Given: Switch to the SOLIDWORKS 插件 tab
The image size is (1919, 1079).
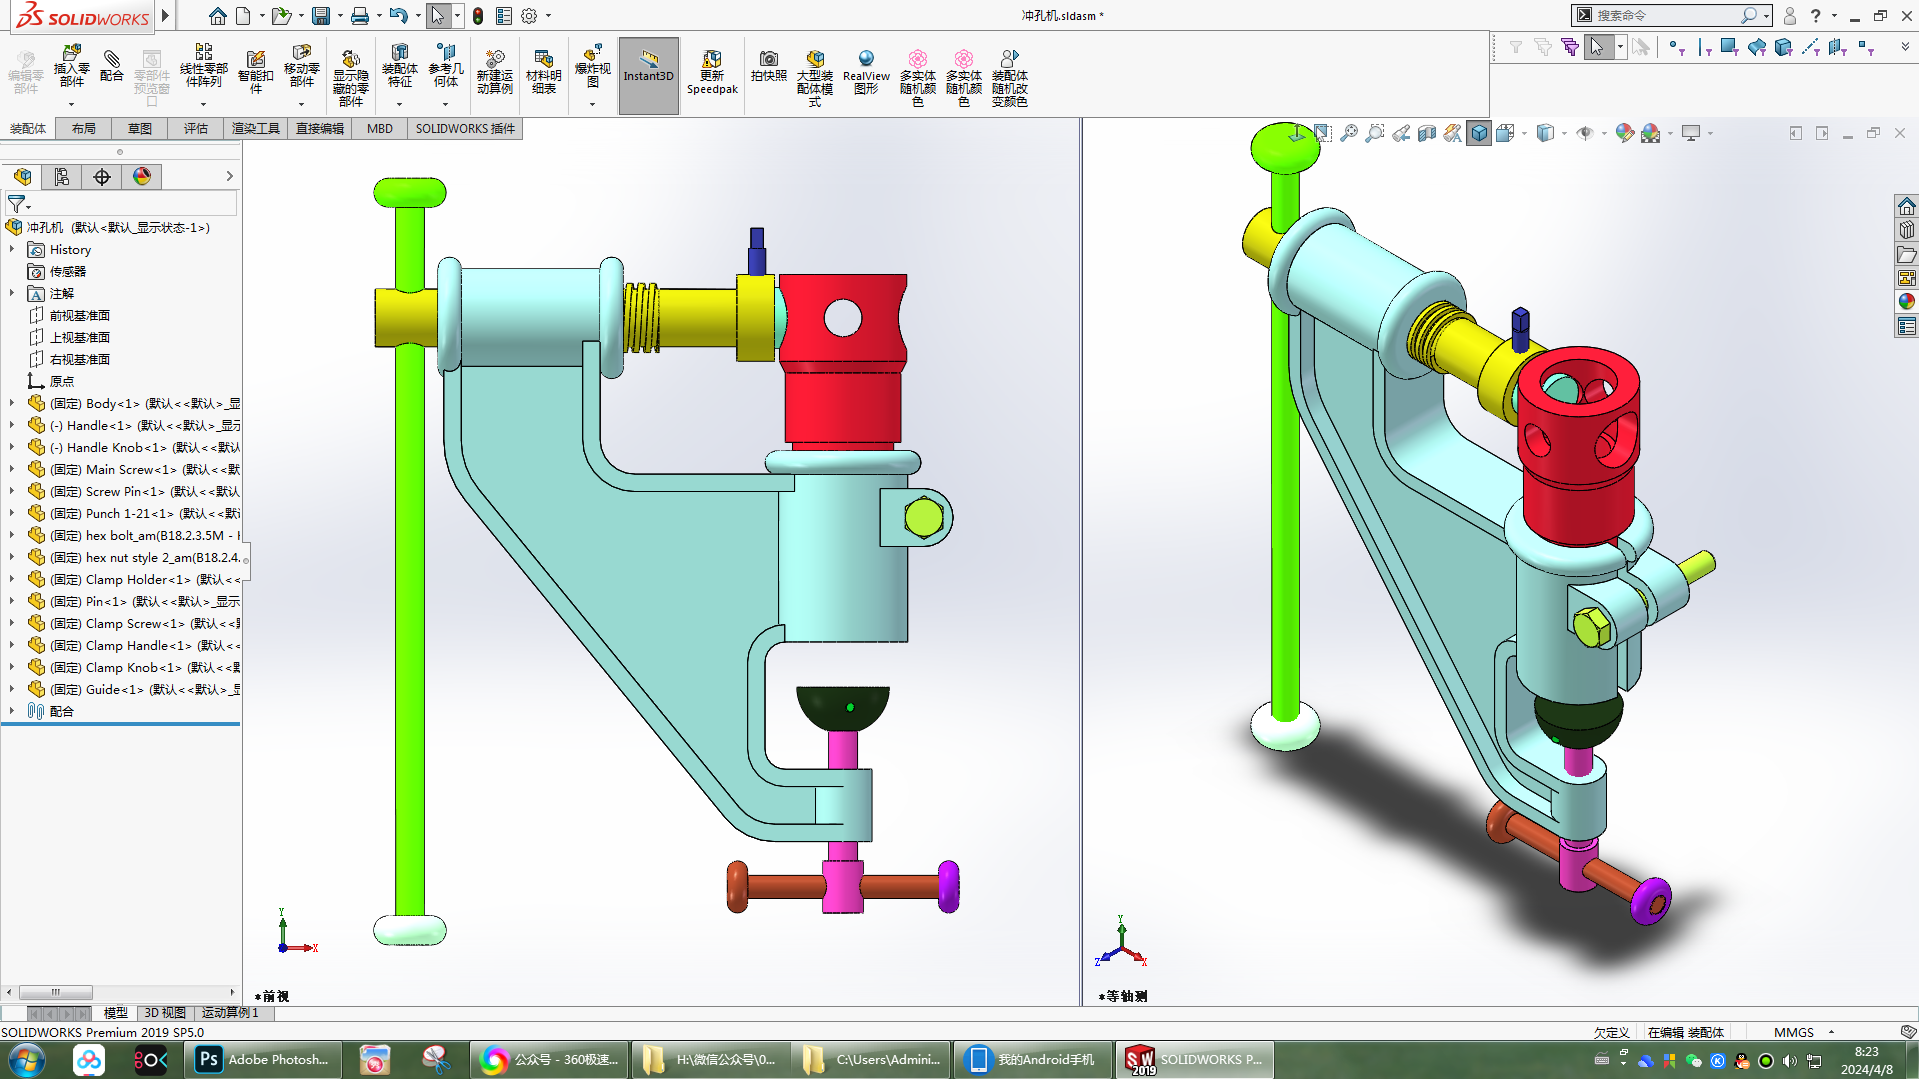Looking at the screenshot, I should tap(465, 129).
